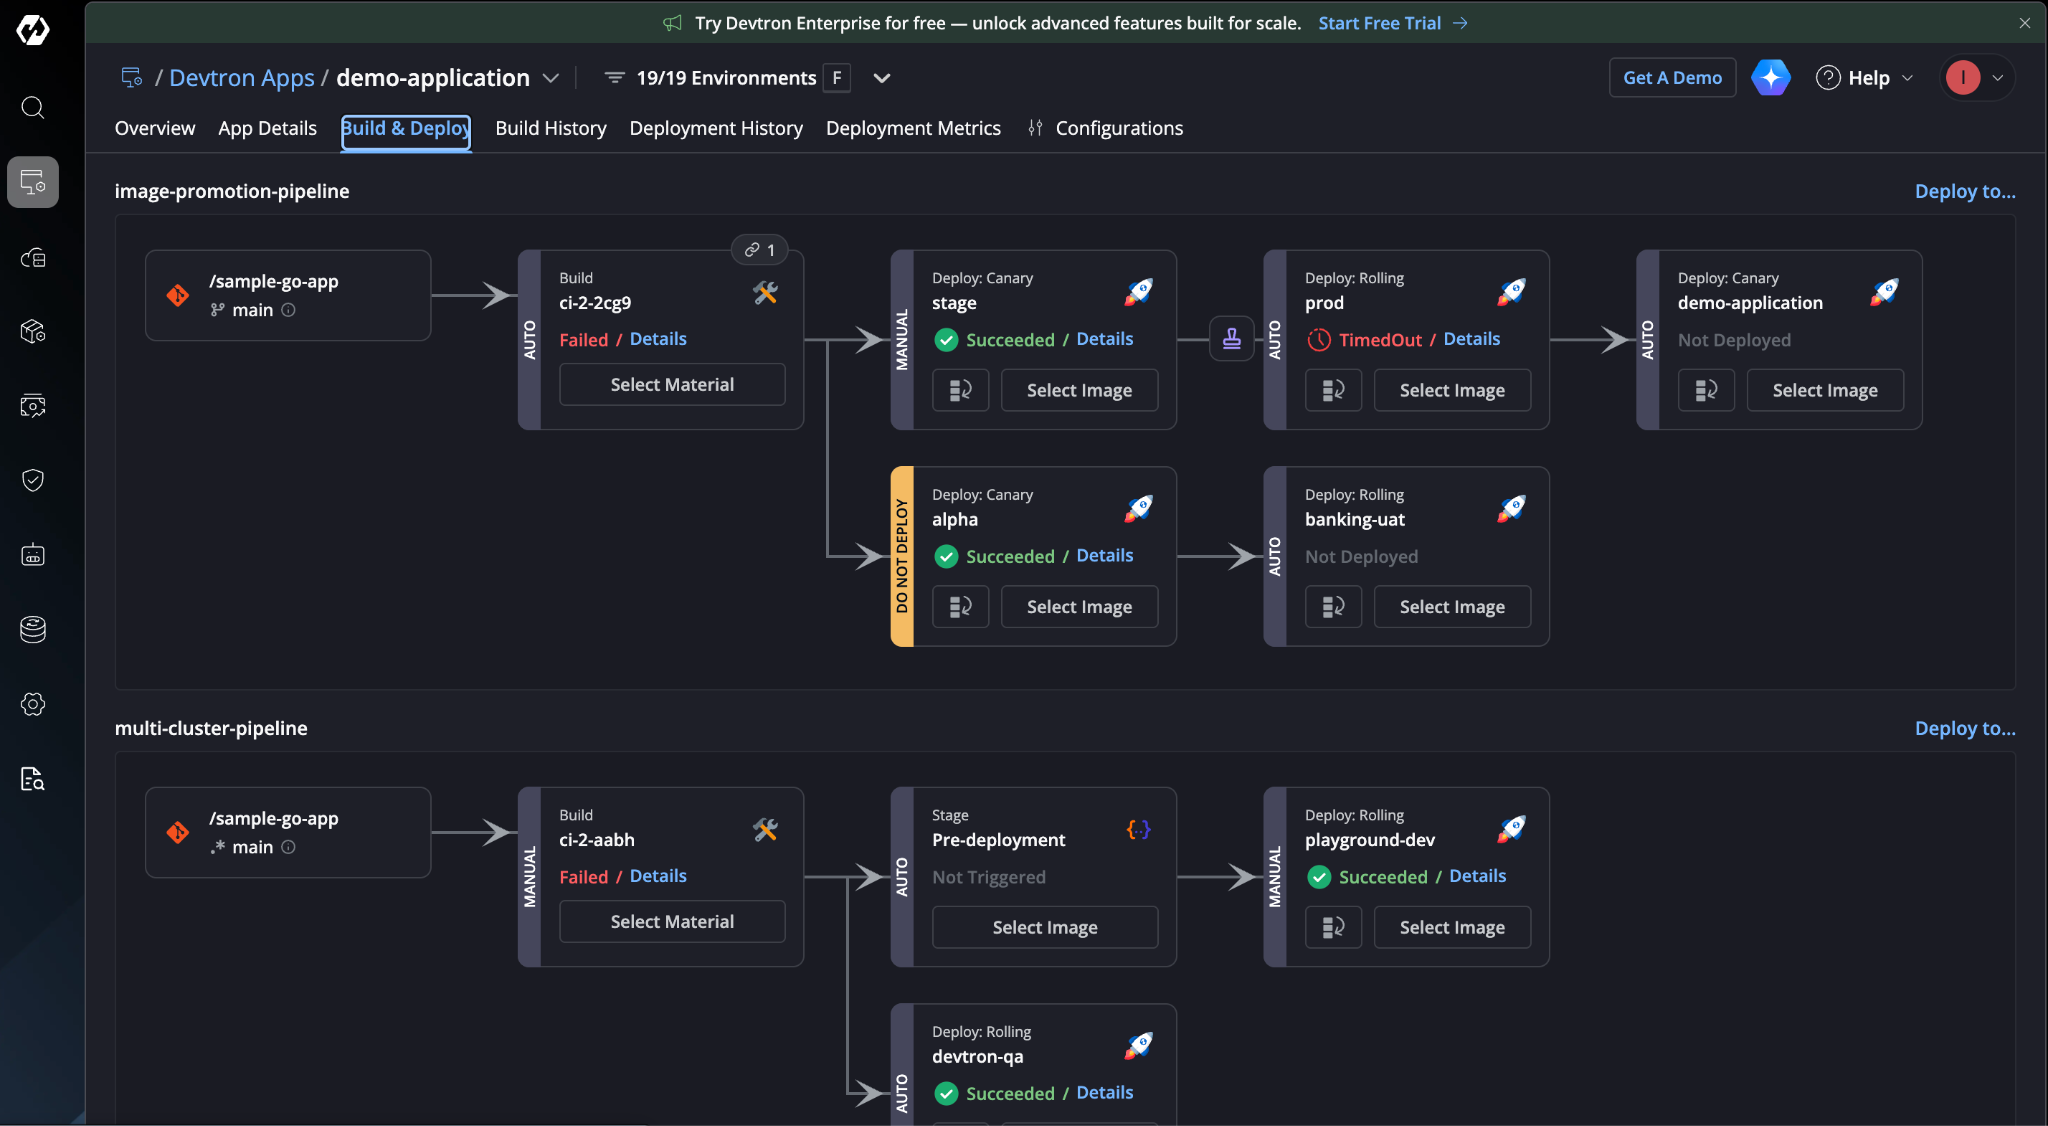Open the Help dropdown menu

(1864, 78)
